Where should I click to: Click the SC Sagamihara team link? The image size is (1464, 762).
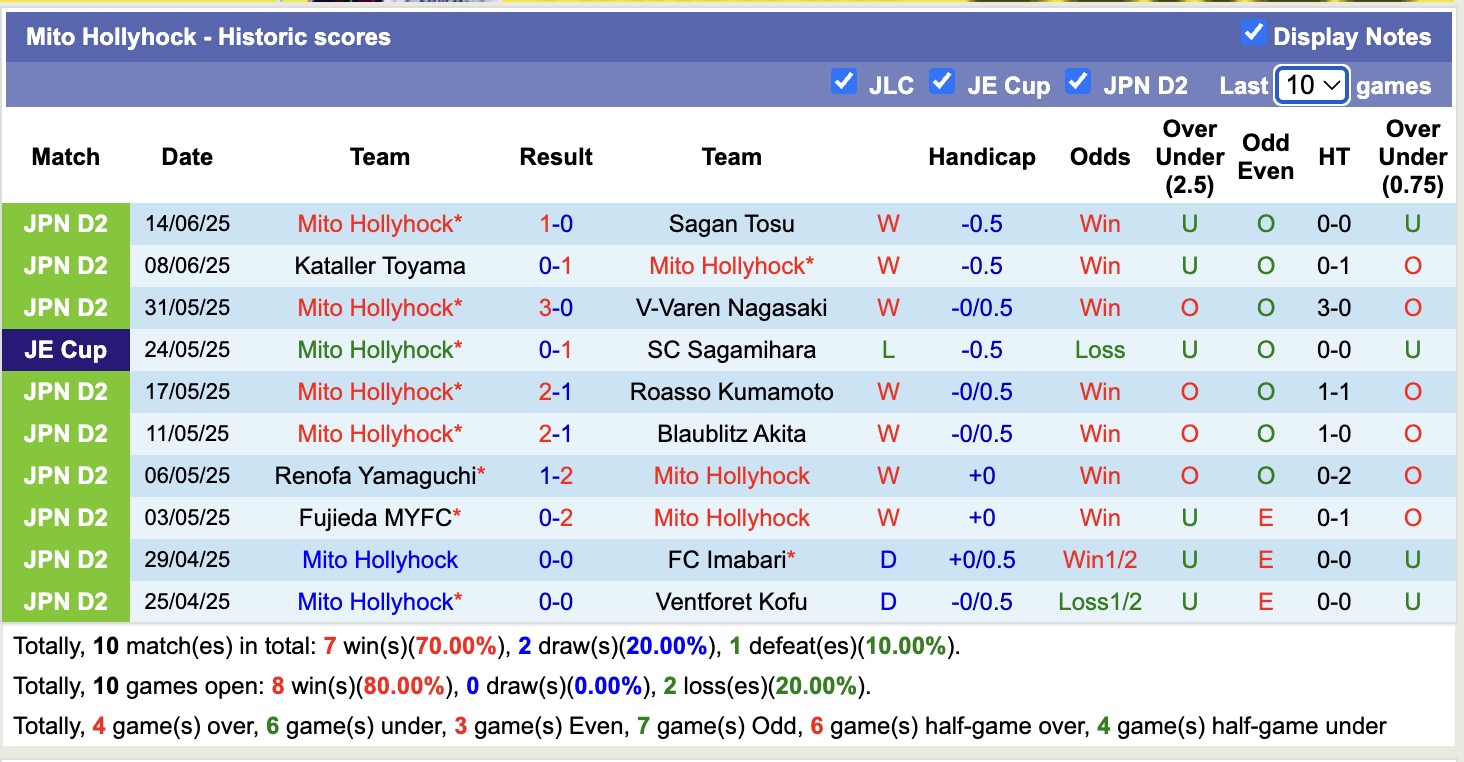click(x=731, y=350)
